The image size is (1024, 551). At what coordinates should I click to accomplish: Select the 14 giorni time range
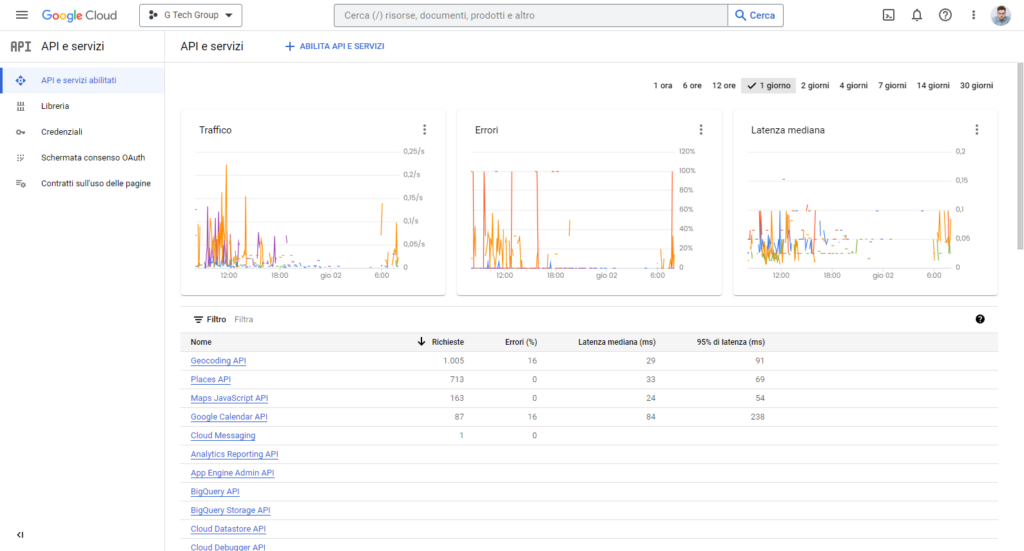tap(933, 86)
